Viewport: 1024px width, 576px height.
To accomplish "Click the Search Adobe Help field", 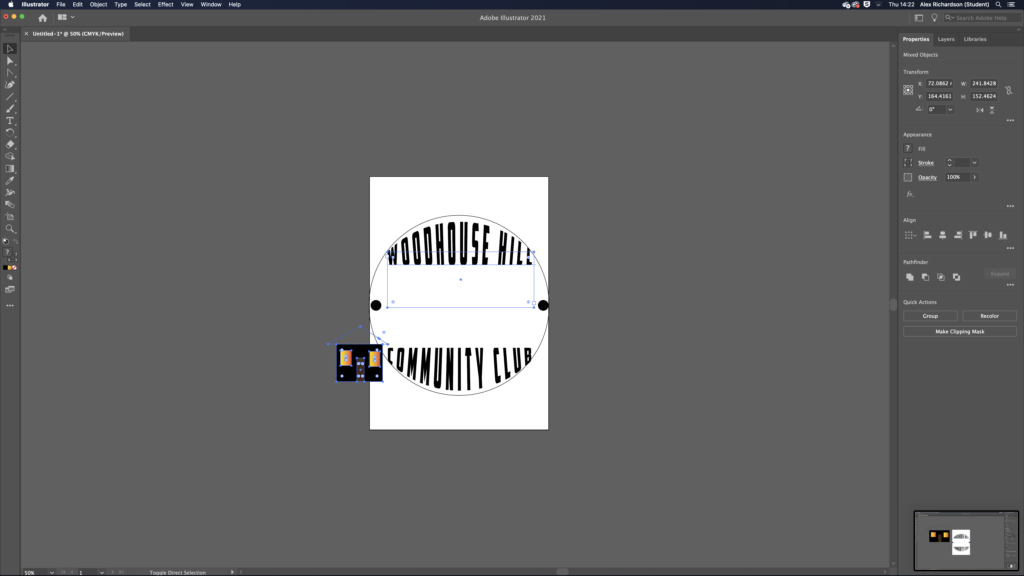I will [981, 18].
